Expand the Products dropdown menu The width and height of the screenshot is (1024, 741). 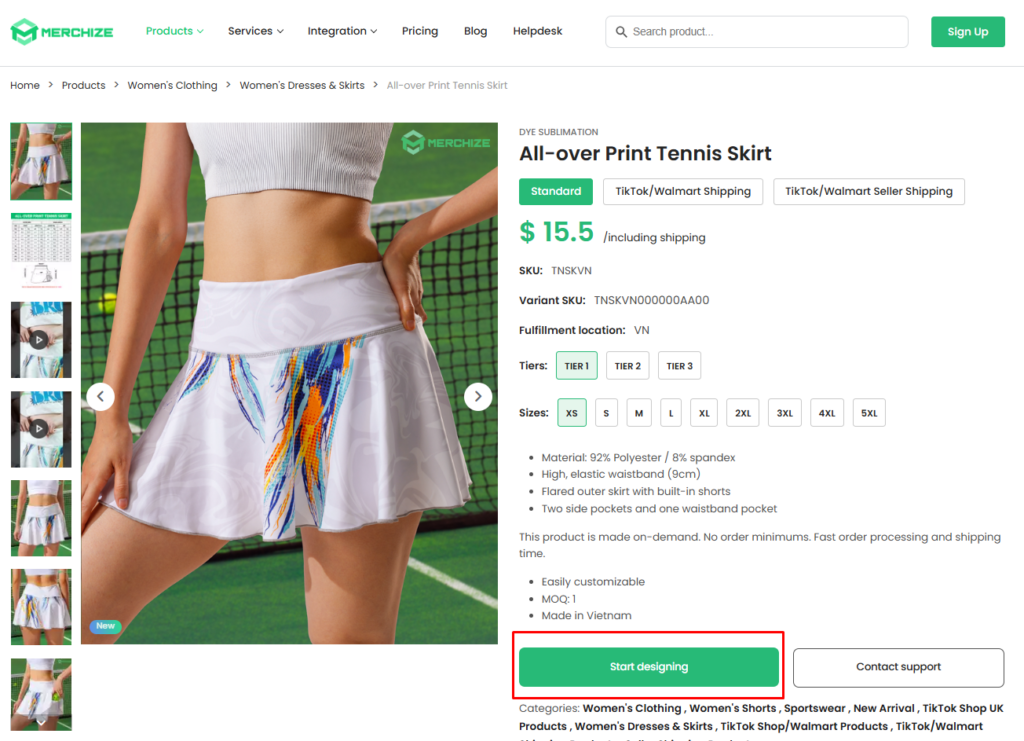(x=174, y=31)
